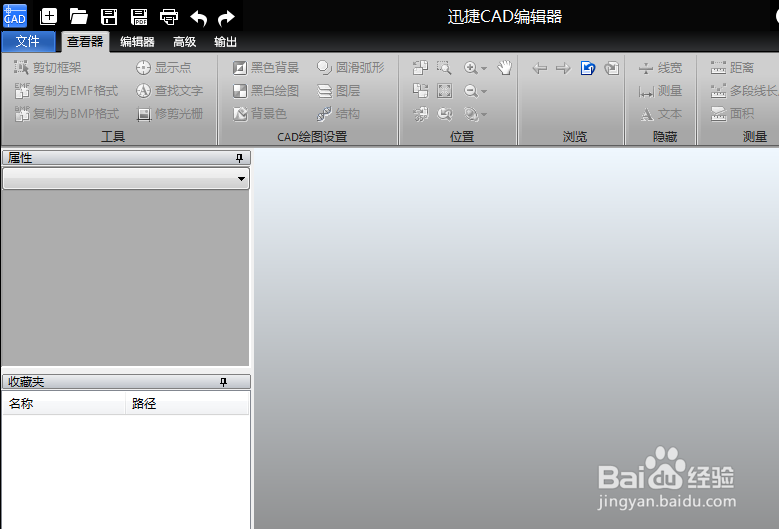Click the 属性 panel title bar
The width and height of the screenshot is (779, 529).
(x=126, y=158)
